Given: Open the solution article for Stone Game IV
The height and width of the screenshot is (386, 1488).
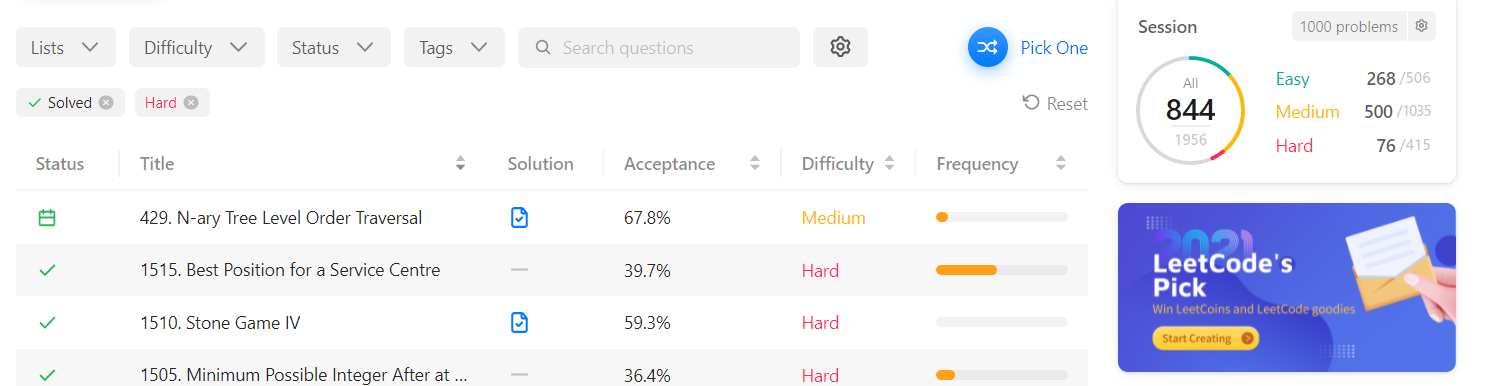Looking at the screenshot, I should [519, 322].
